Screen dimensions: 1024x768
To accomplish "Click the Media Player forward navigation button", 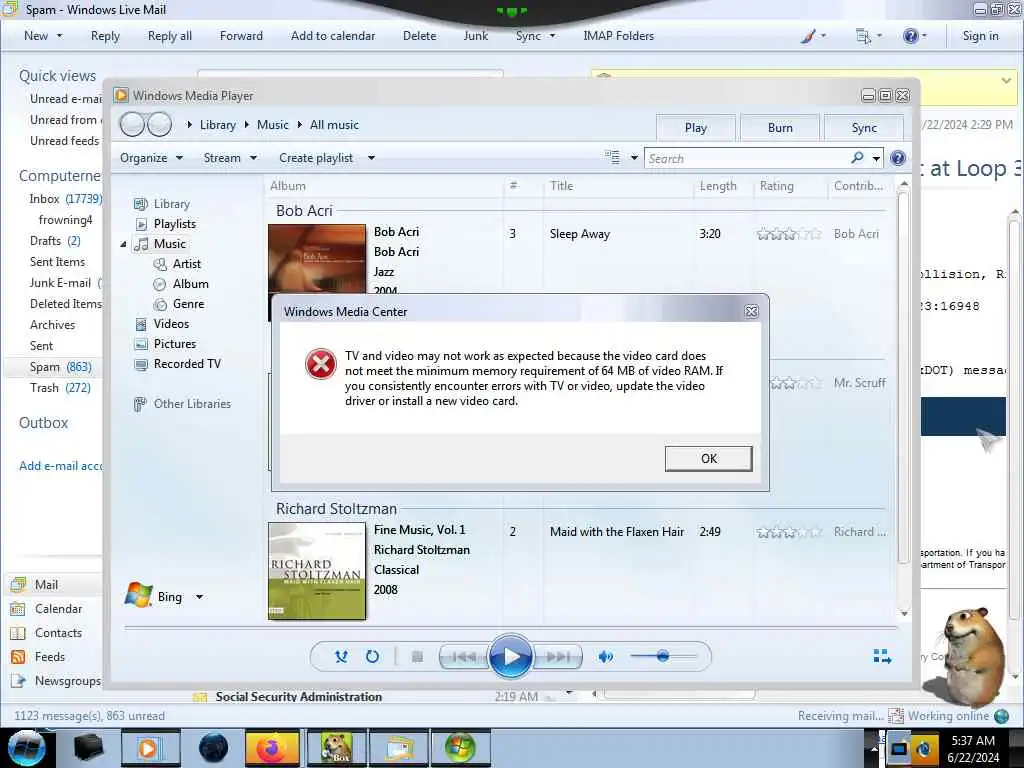I will [x=159, y=124].
